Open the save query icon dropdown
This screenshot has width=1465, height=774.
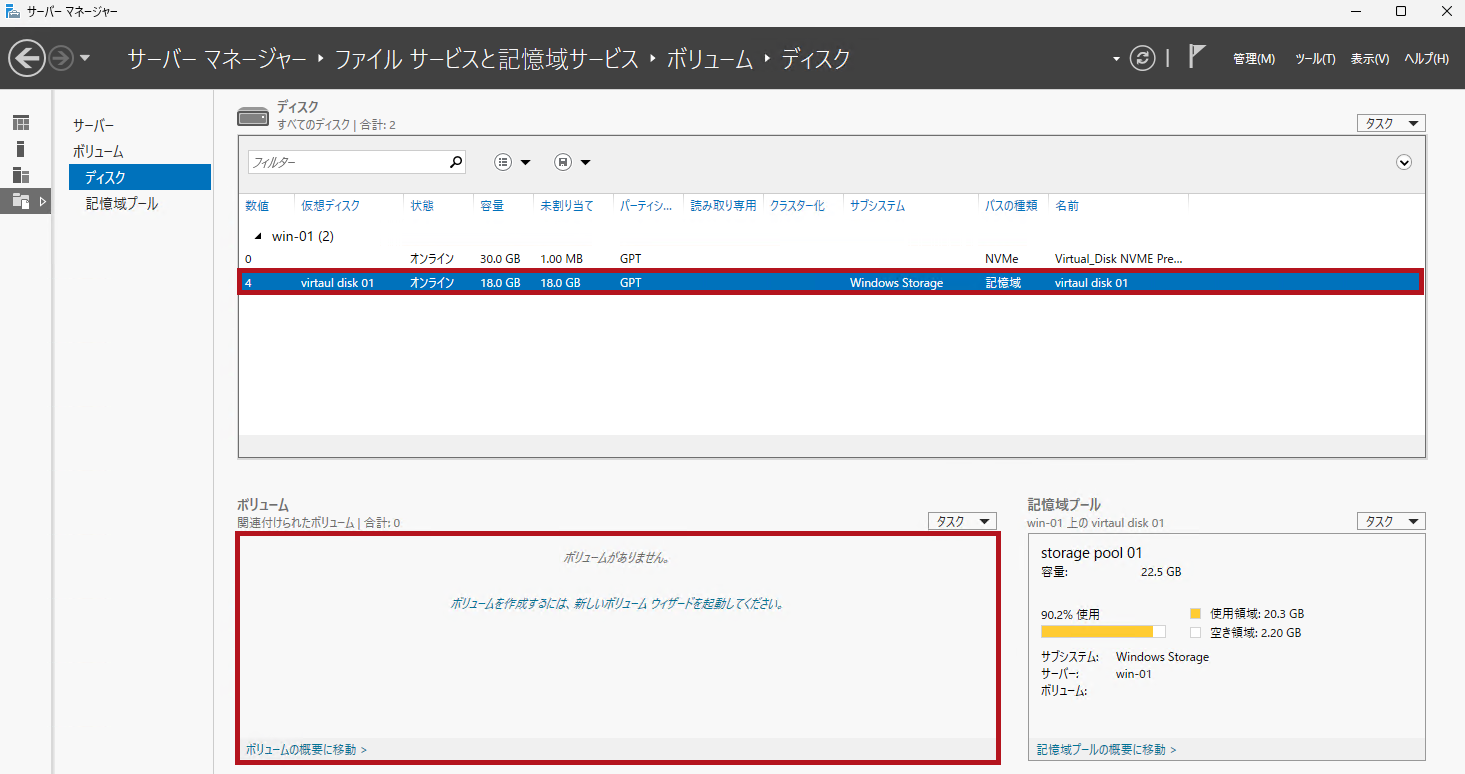[572, 162]
